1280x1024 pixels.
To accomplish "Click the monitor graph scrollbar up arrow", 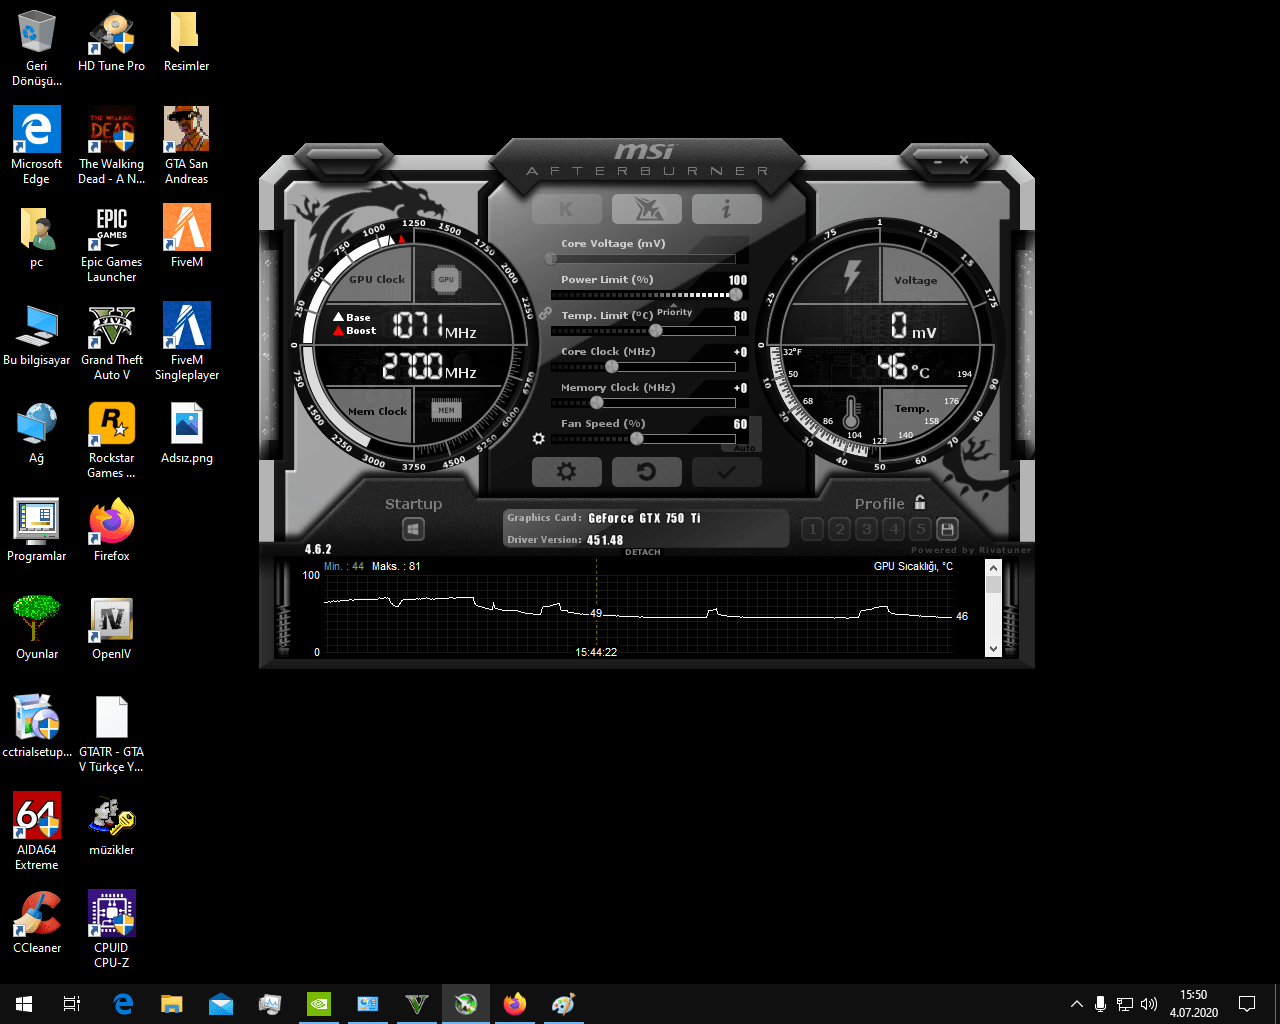I will pos(993,568).
